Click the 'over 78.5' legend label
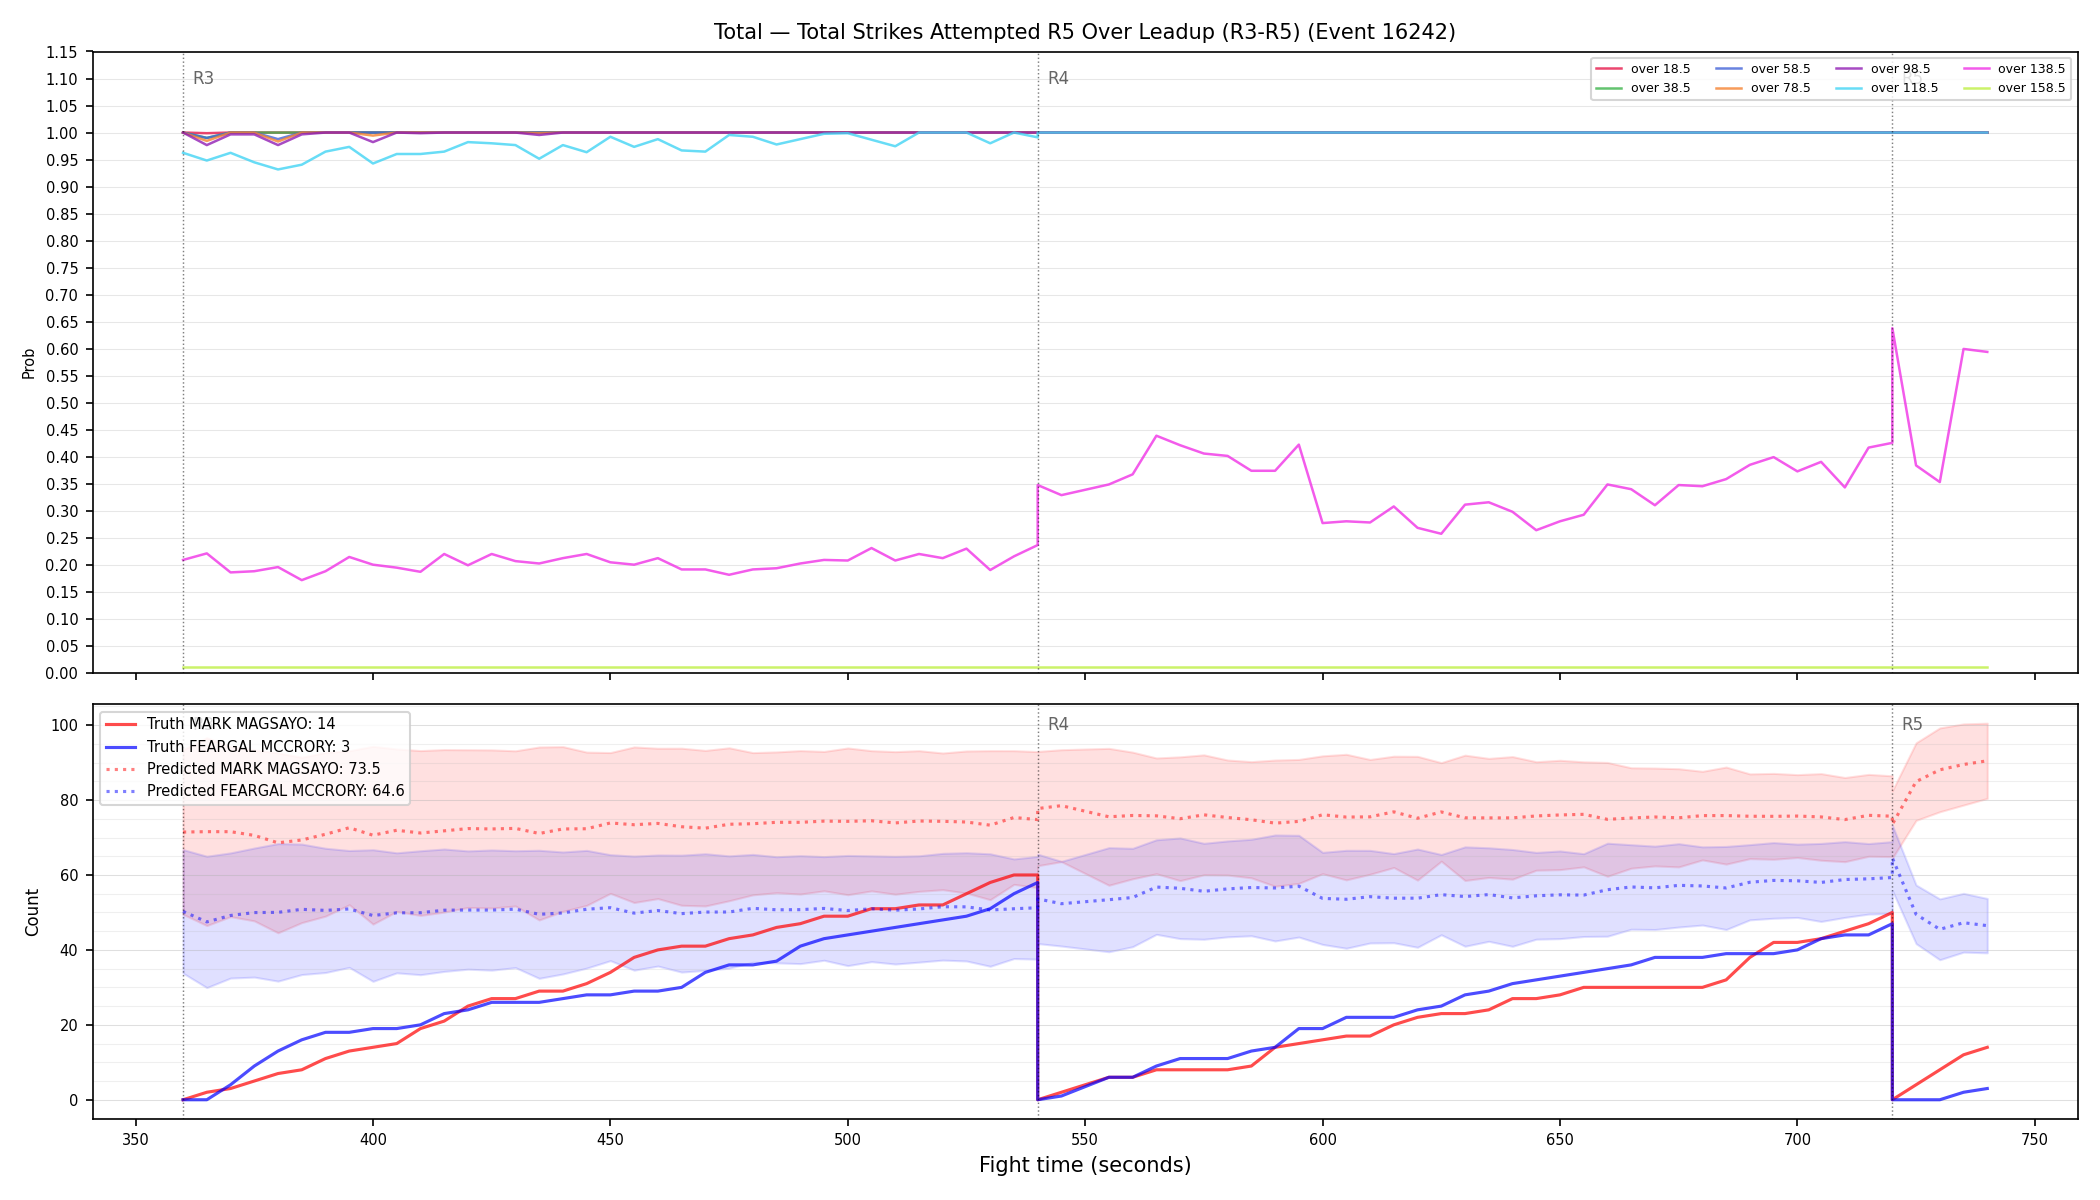Image resolution: width=2100 pixels, height=1200 pixels. 1780,88
